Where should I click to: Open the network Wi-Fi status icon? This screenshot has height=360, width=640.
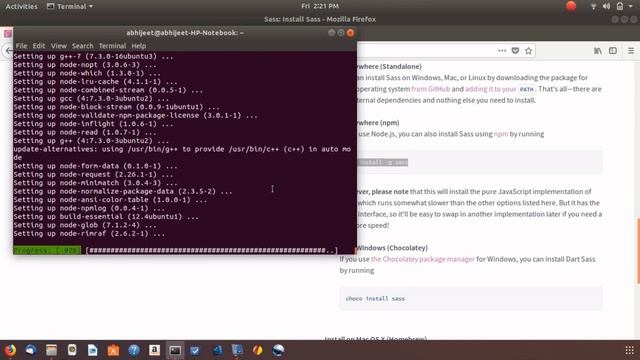593,6
